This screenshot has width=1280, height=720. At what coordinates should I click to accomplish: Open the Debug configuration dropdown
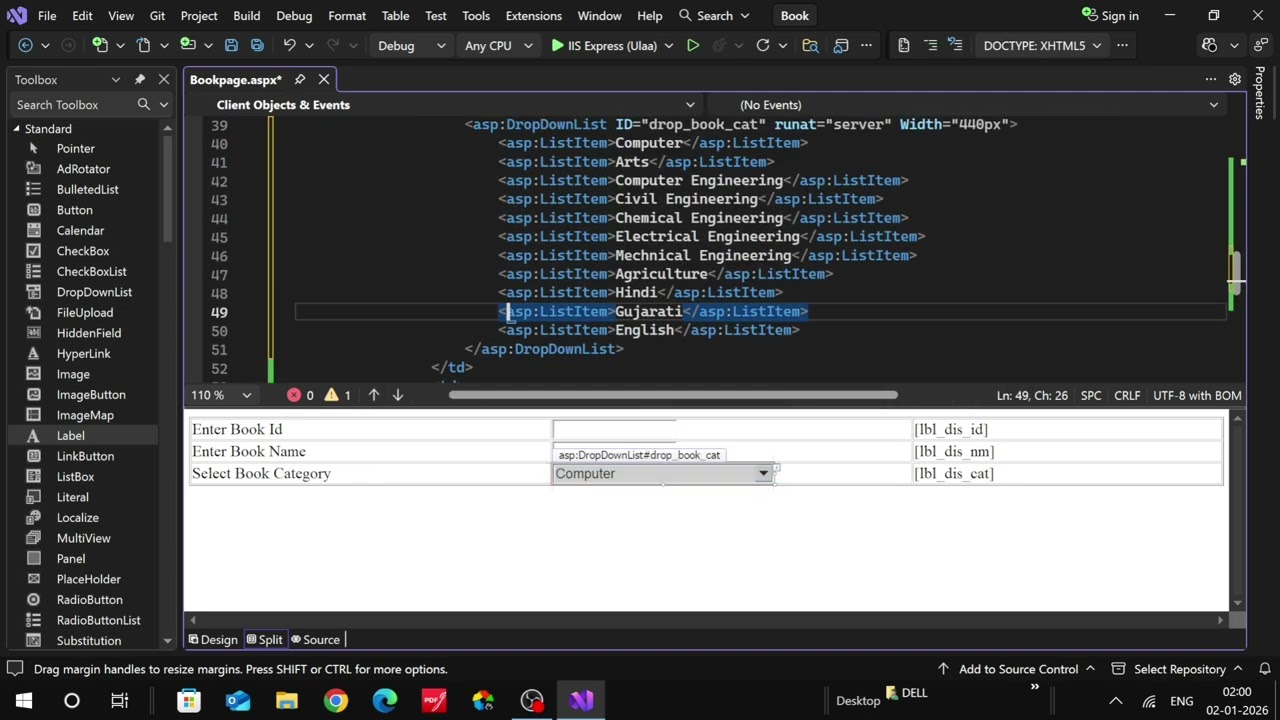(411, 45)
